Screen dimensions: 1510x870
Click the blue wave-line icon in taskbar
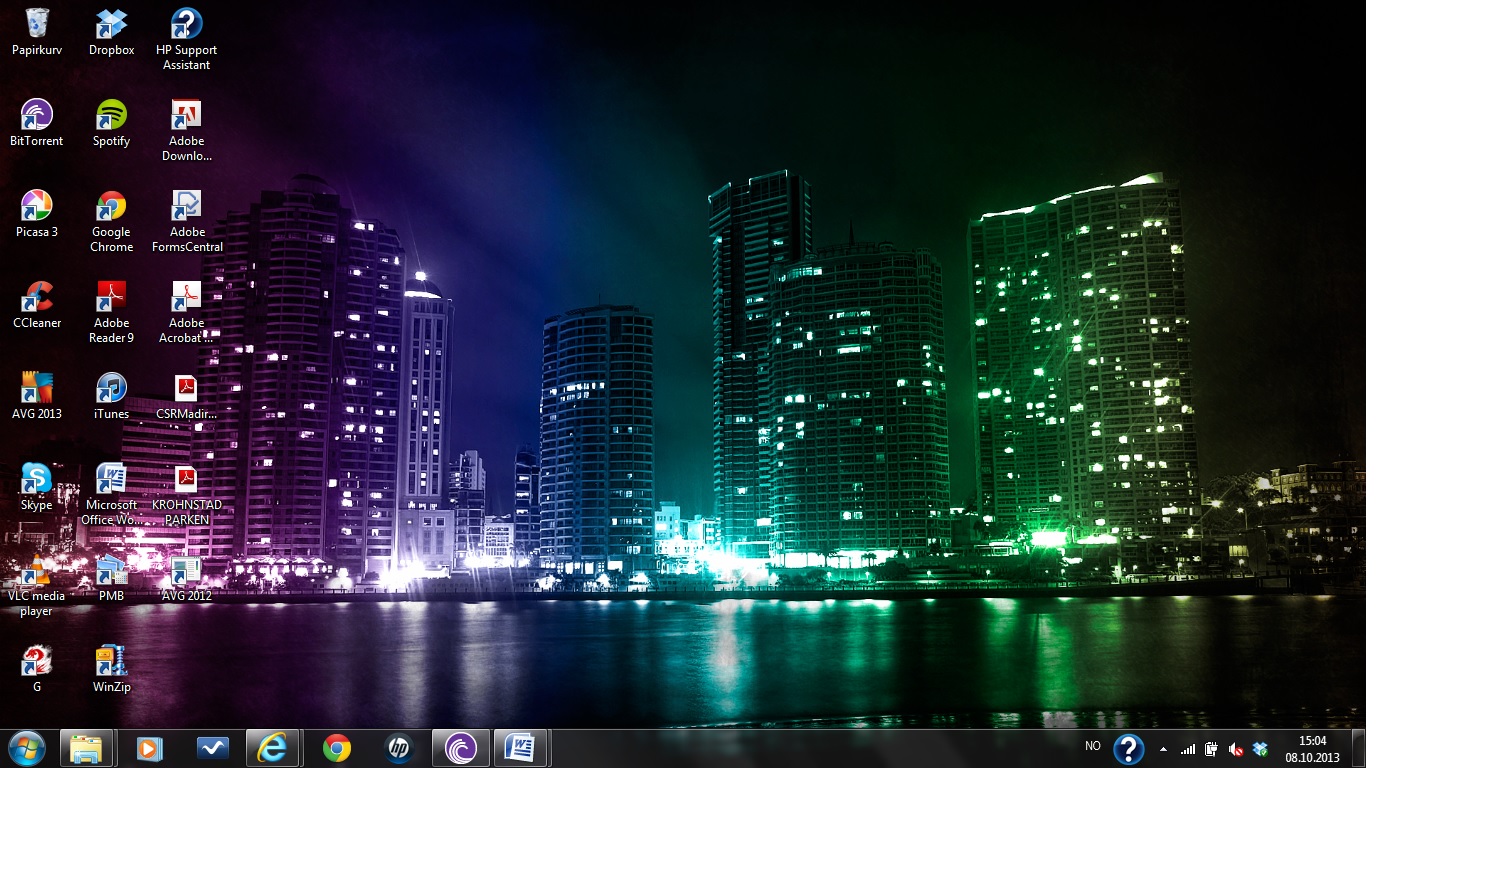[212, 748]
